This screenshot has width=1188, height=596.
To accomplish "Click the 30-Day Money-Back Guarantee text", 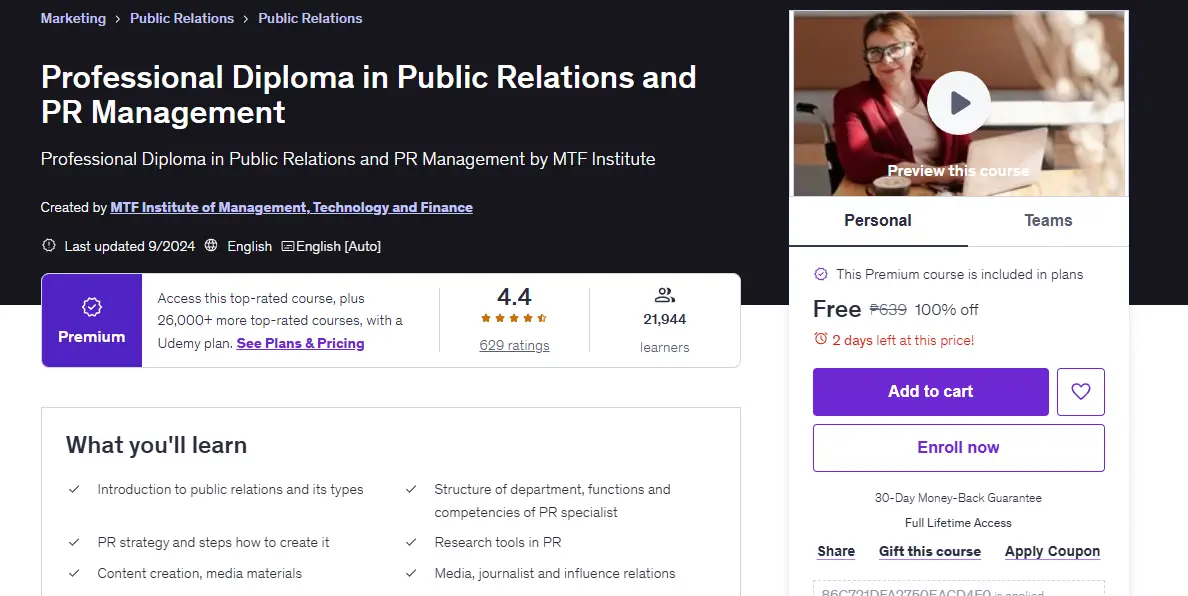I will point(958,498).
